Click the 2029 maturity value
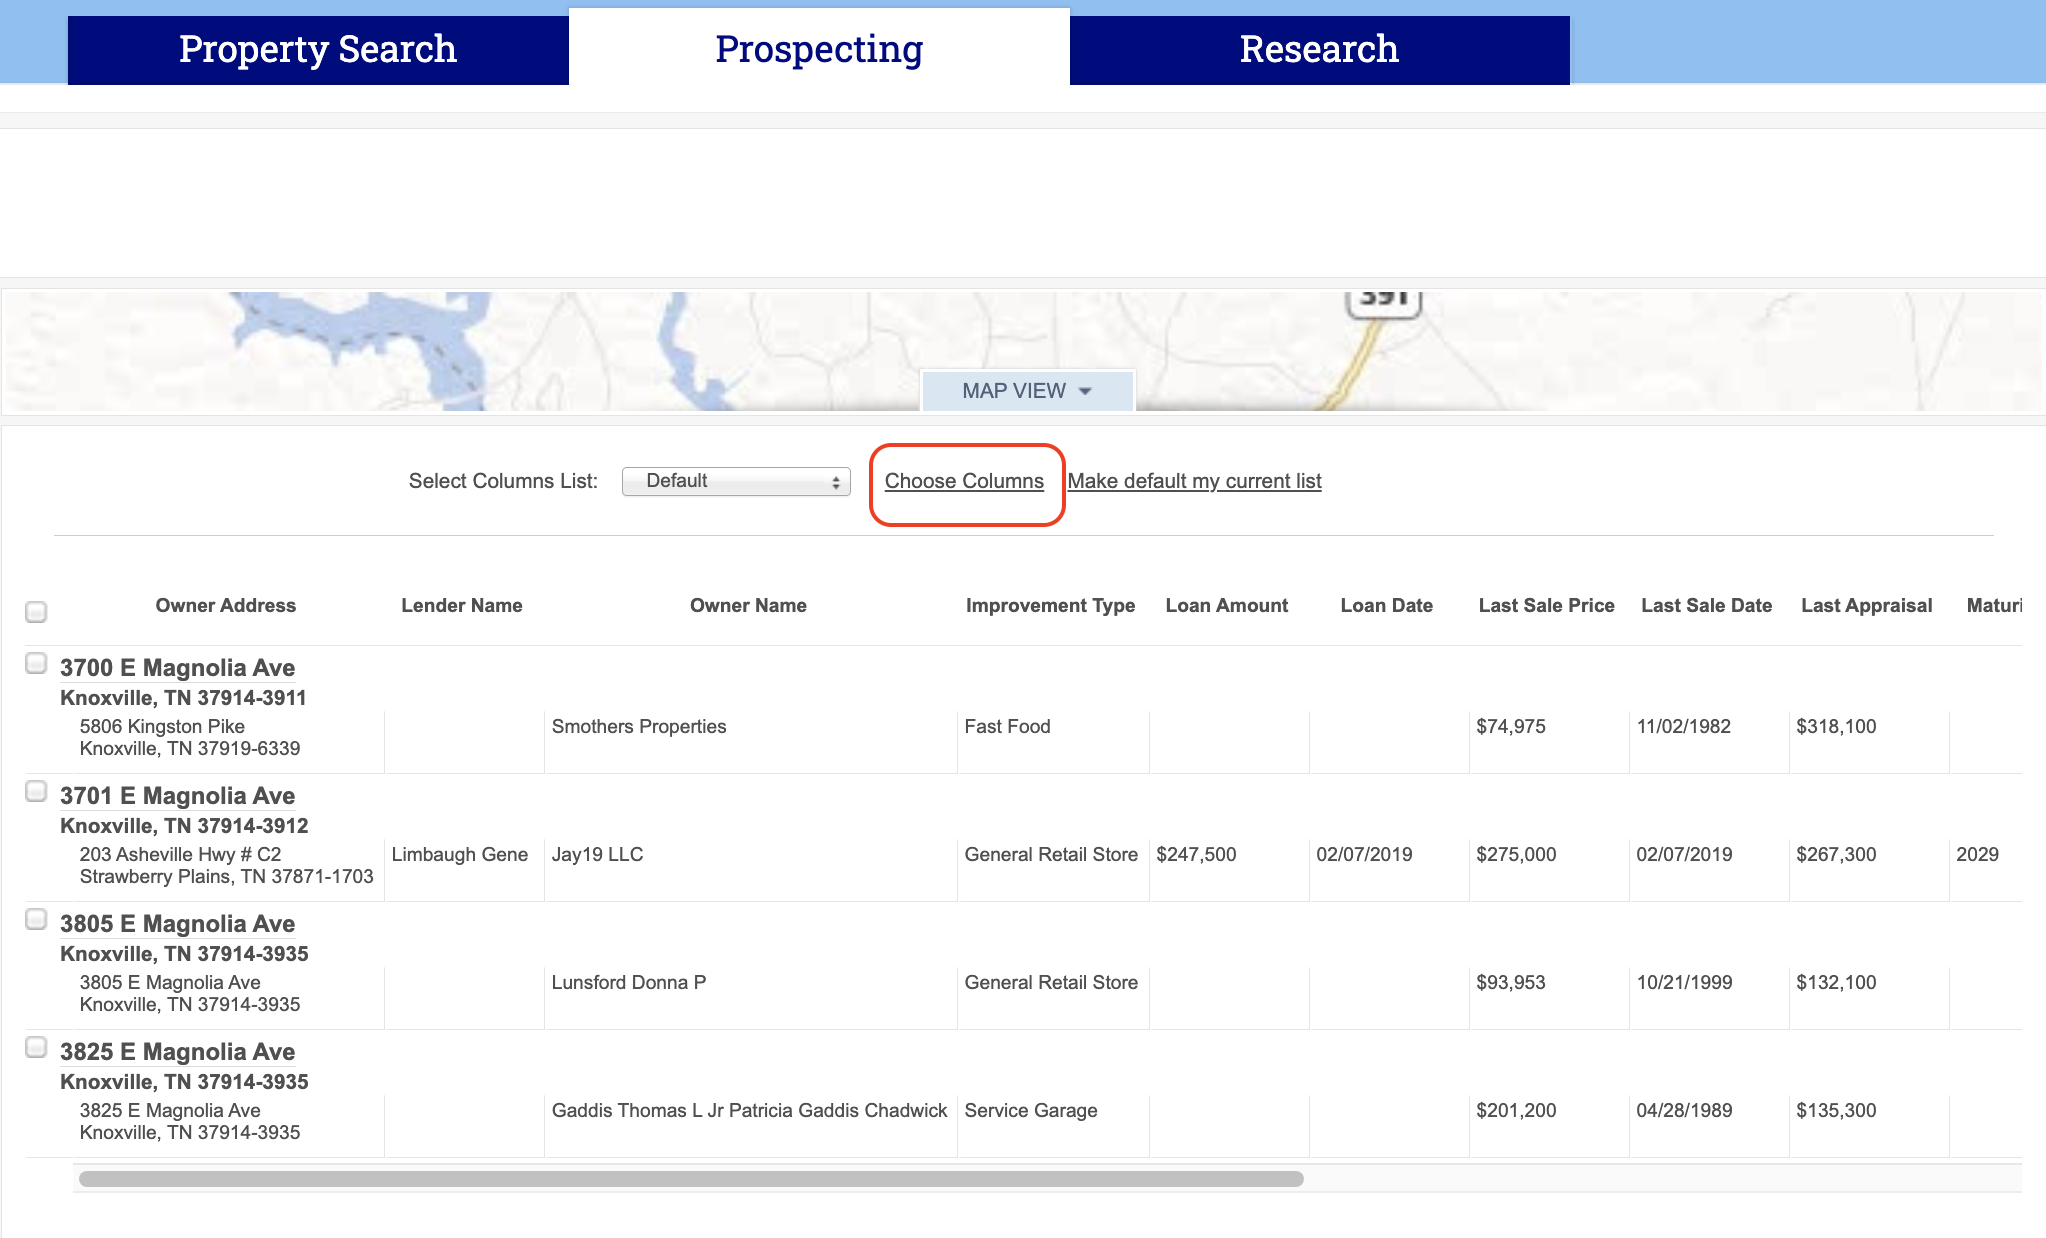Screen dimensions: 2046x1238 click(x=1977, y=855)
